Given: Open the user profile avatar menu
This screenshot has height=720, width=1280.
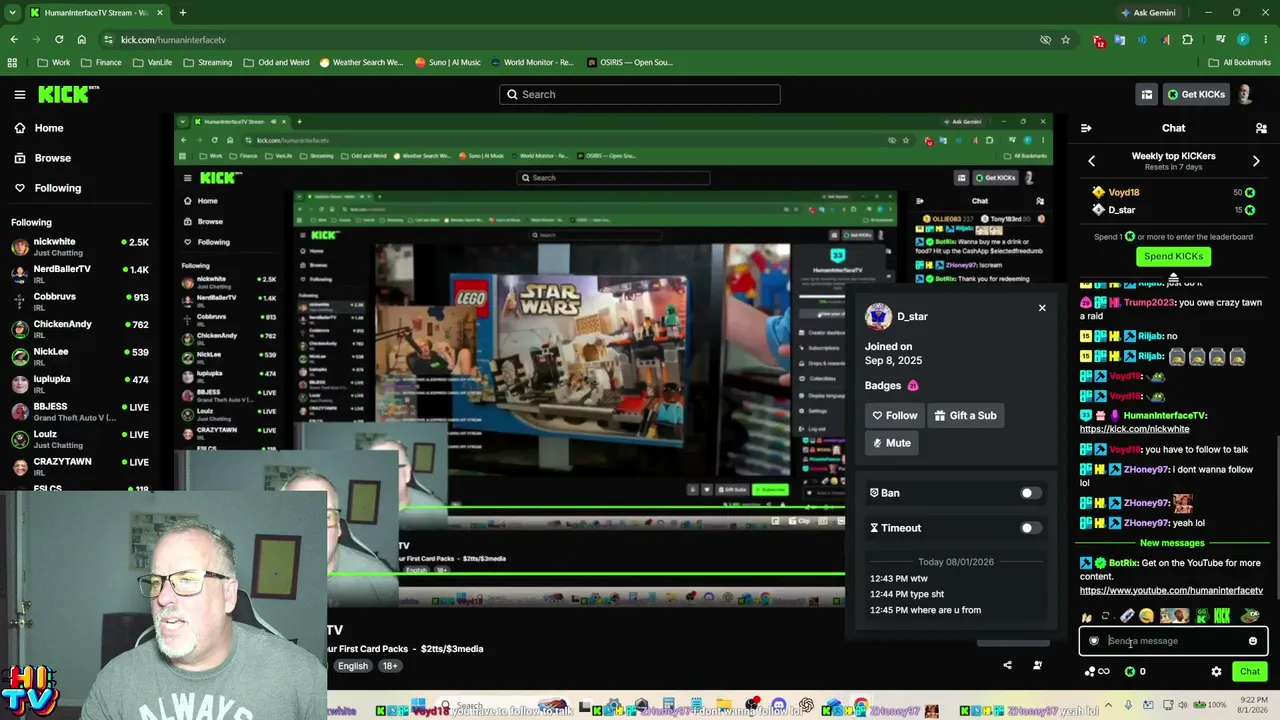Looking at the screenshot, I should pyautogui.click(x=1245, y=94).
